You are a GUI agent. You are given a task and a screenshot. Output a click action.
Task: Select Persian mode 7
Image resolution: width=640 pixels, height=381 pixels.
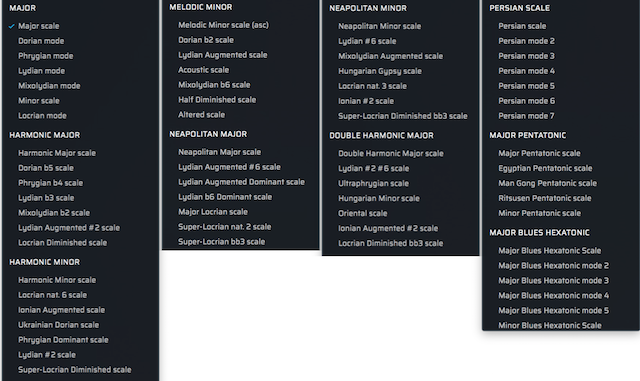click(526, 116)
